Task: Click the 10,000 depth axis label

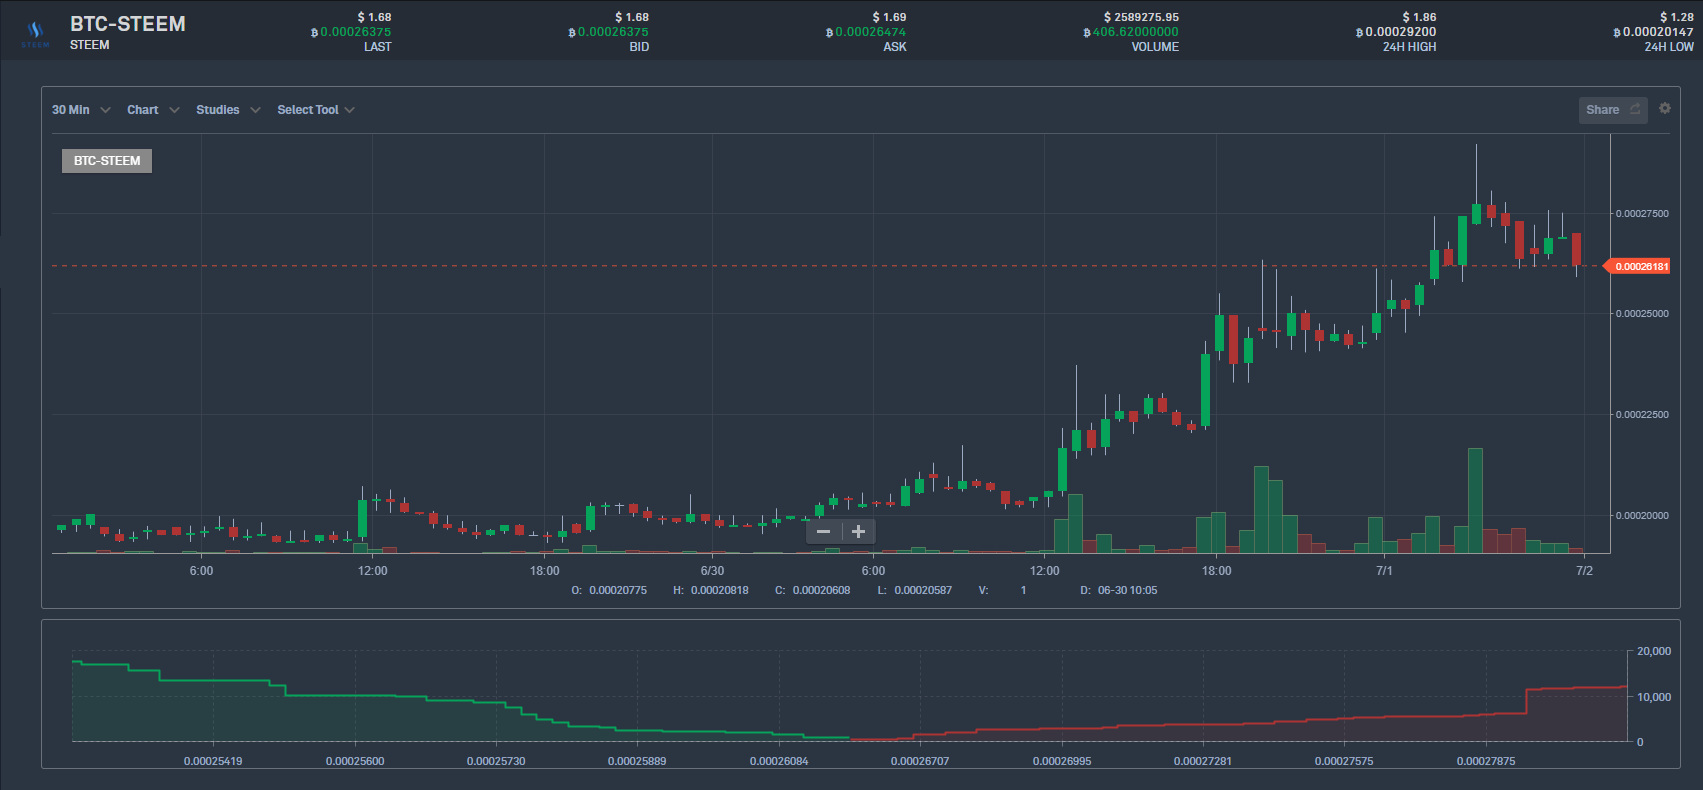Action: pyautogui.click(x=1654, y=697)
